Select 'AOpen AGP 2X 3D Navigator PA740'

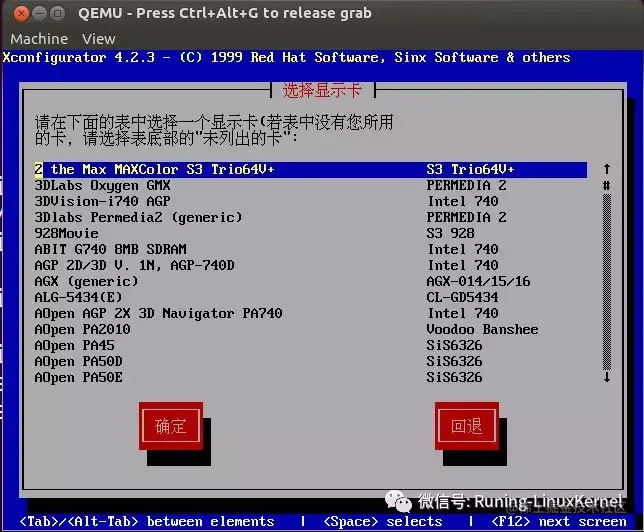[159, 313]
